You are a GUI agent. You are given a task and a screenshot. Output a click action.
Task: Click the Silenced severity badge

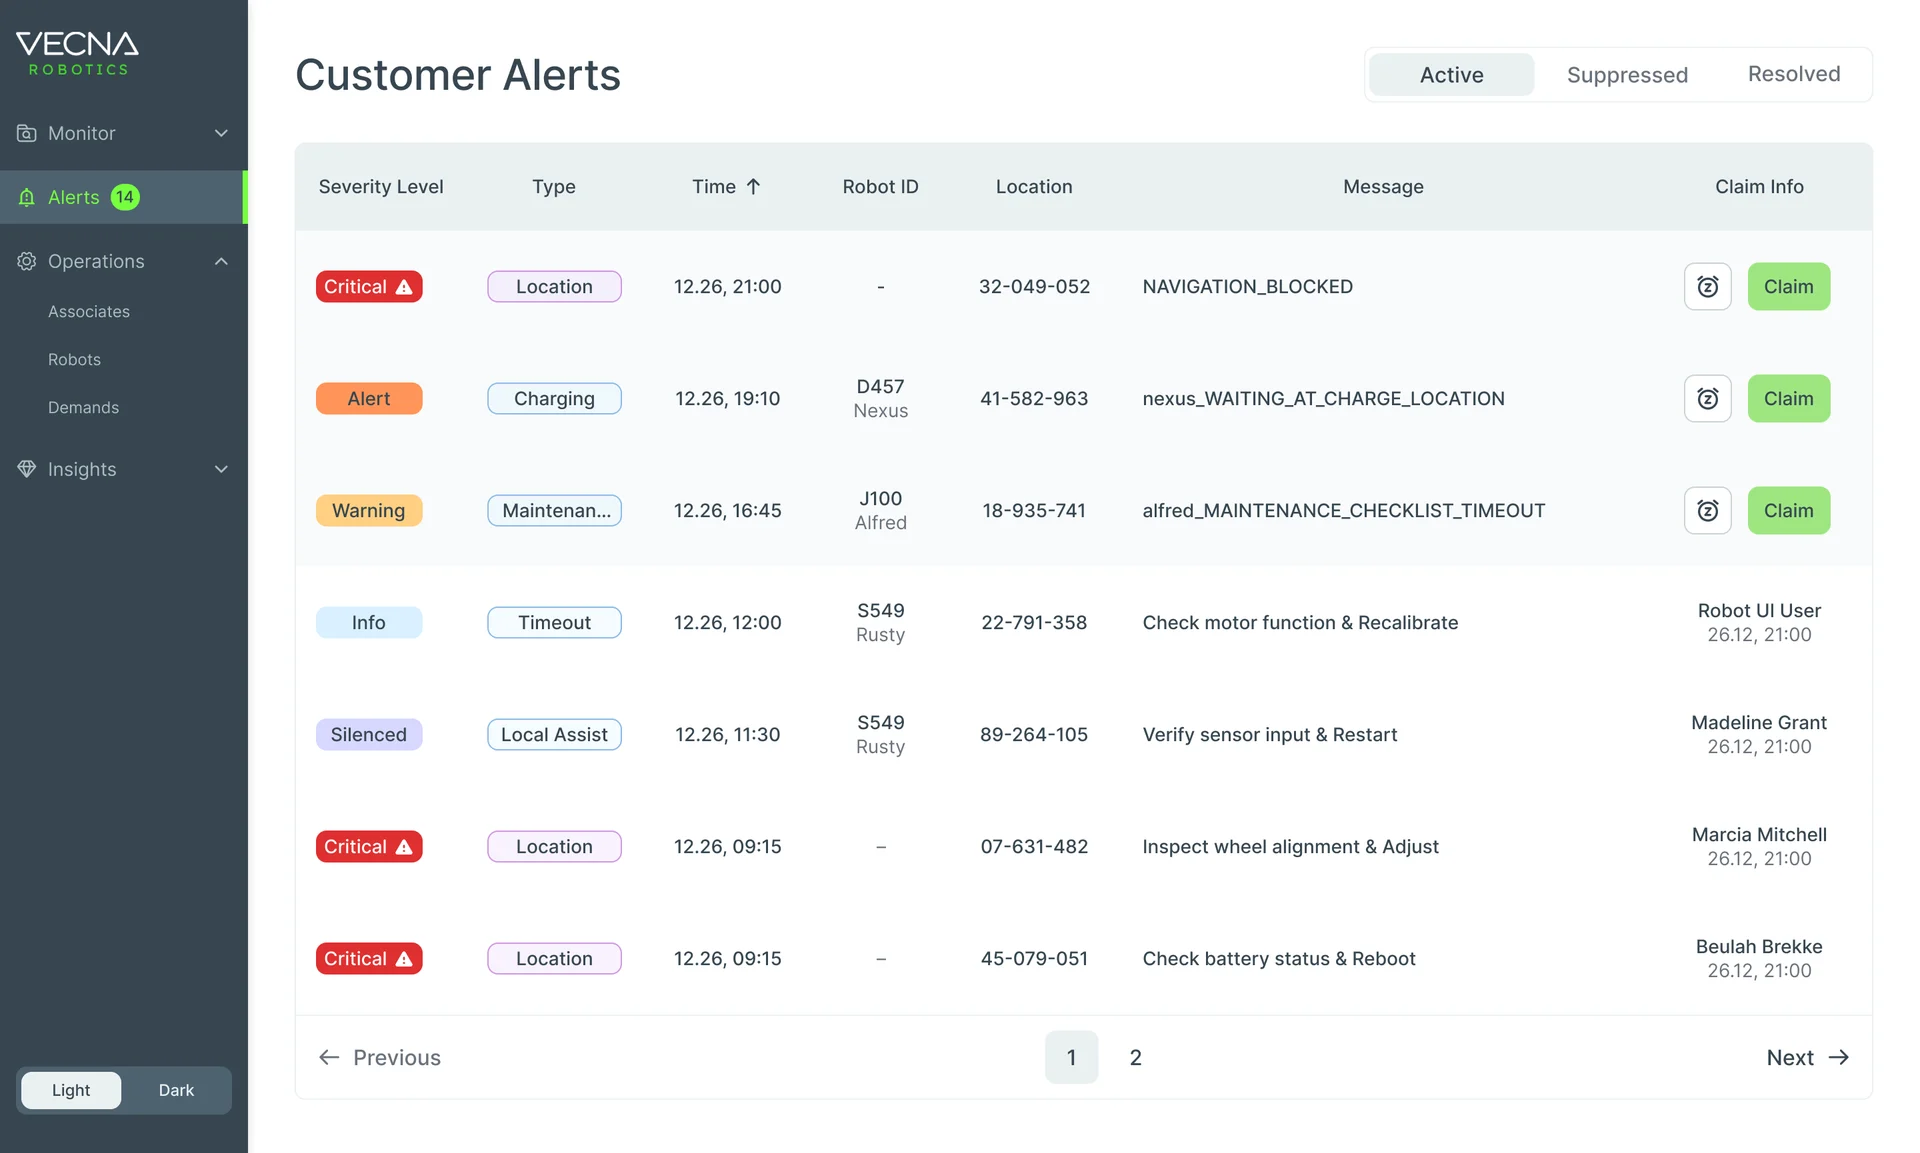pos(369,735)
